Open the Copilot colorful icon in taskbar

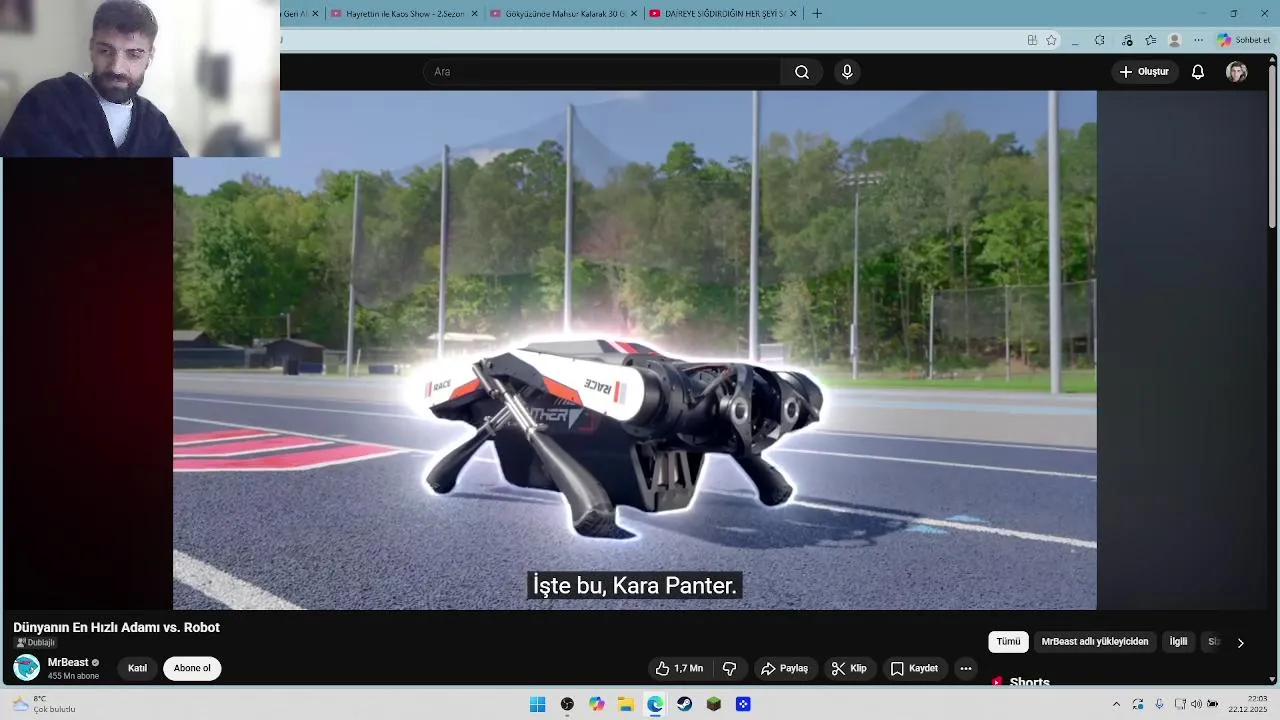596,704
